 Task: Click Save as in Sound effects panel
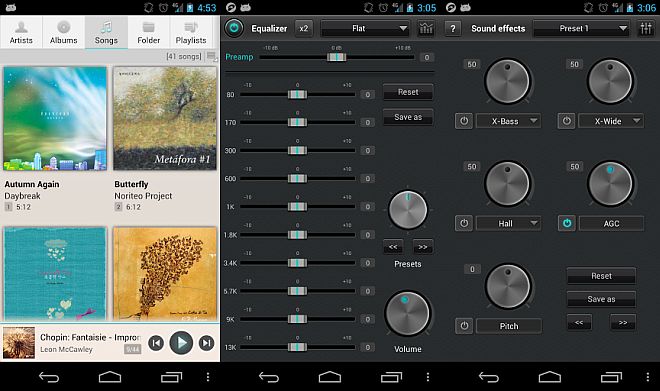[x=601, y=299]
